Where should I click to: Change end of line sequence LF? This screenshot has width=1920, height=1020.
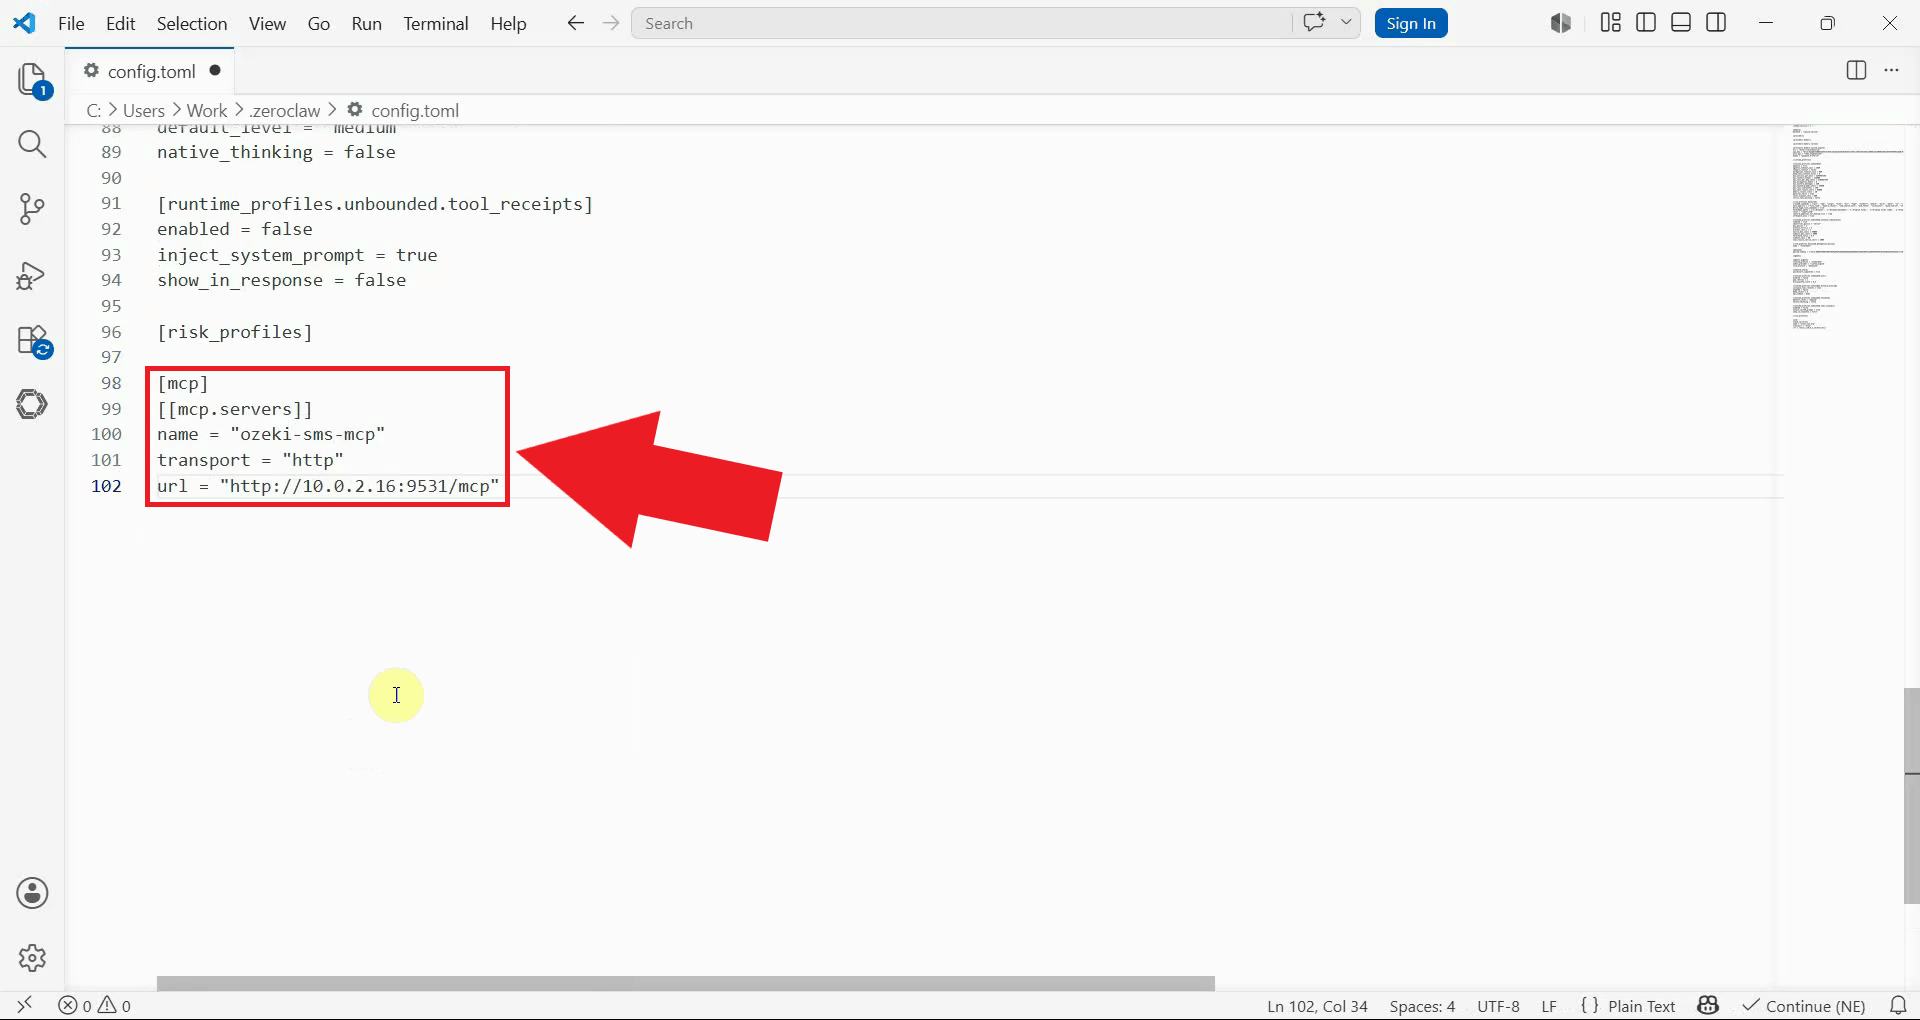[1549, 1006]
